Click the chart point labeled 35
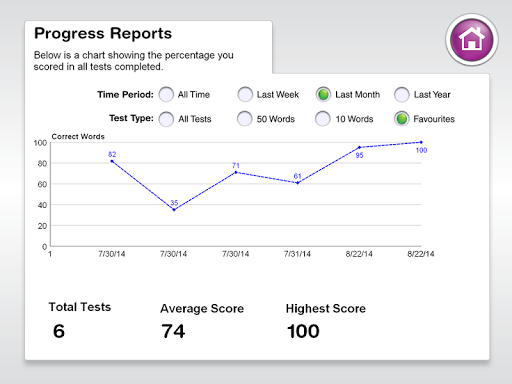This screenshot has width=512, height=384. pyautogui.click(x=174, y=210)
